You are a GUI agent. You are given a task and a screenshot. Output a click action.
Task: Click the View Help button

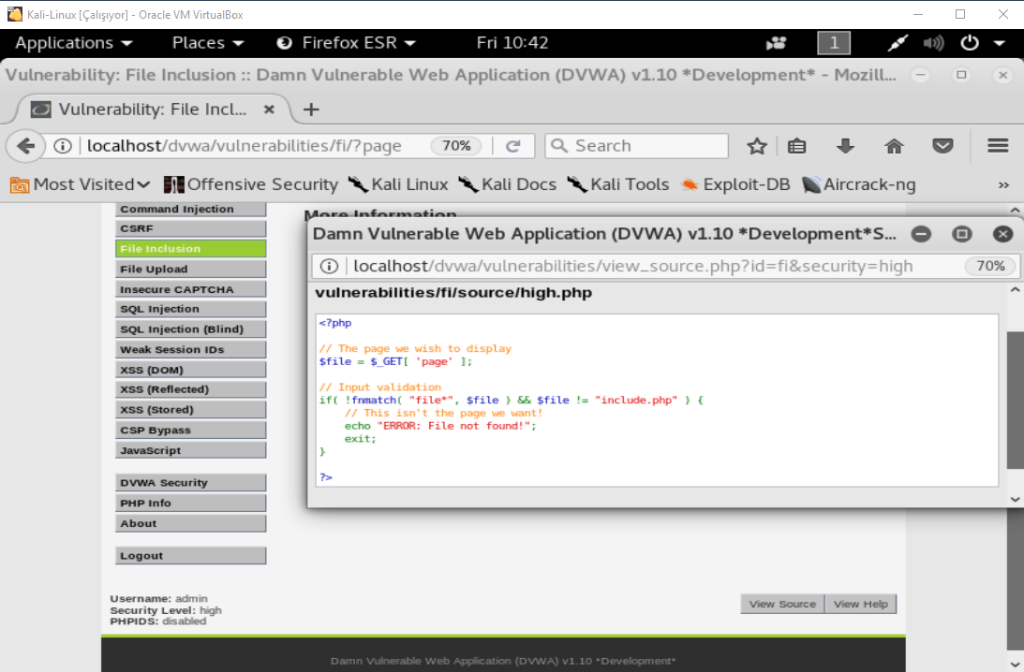[x=860, y=604]
